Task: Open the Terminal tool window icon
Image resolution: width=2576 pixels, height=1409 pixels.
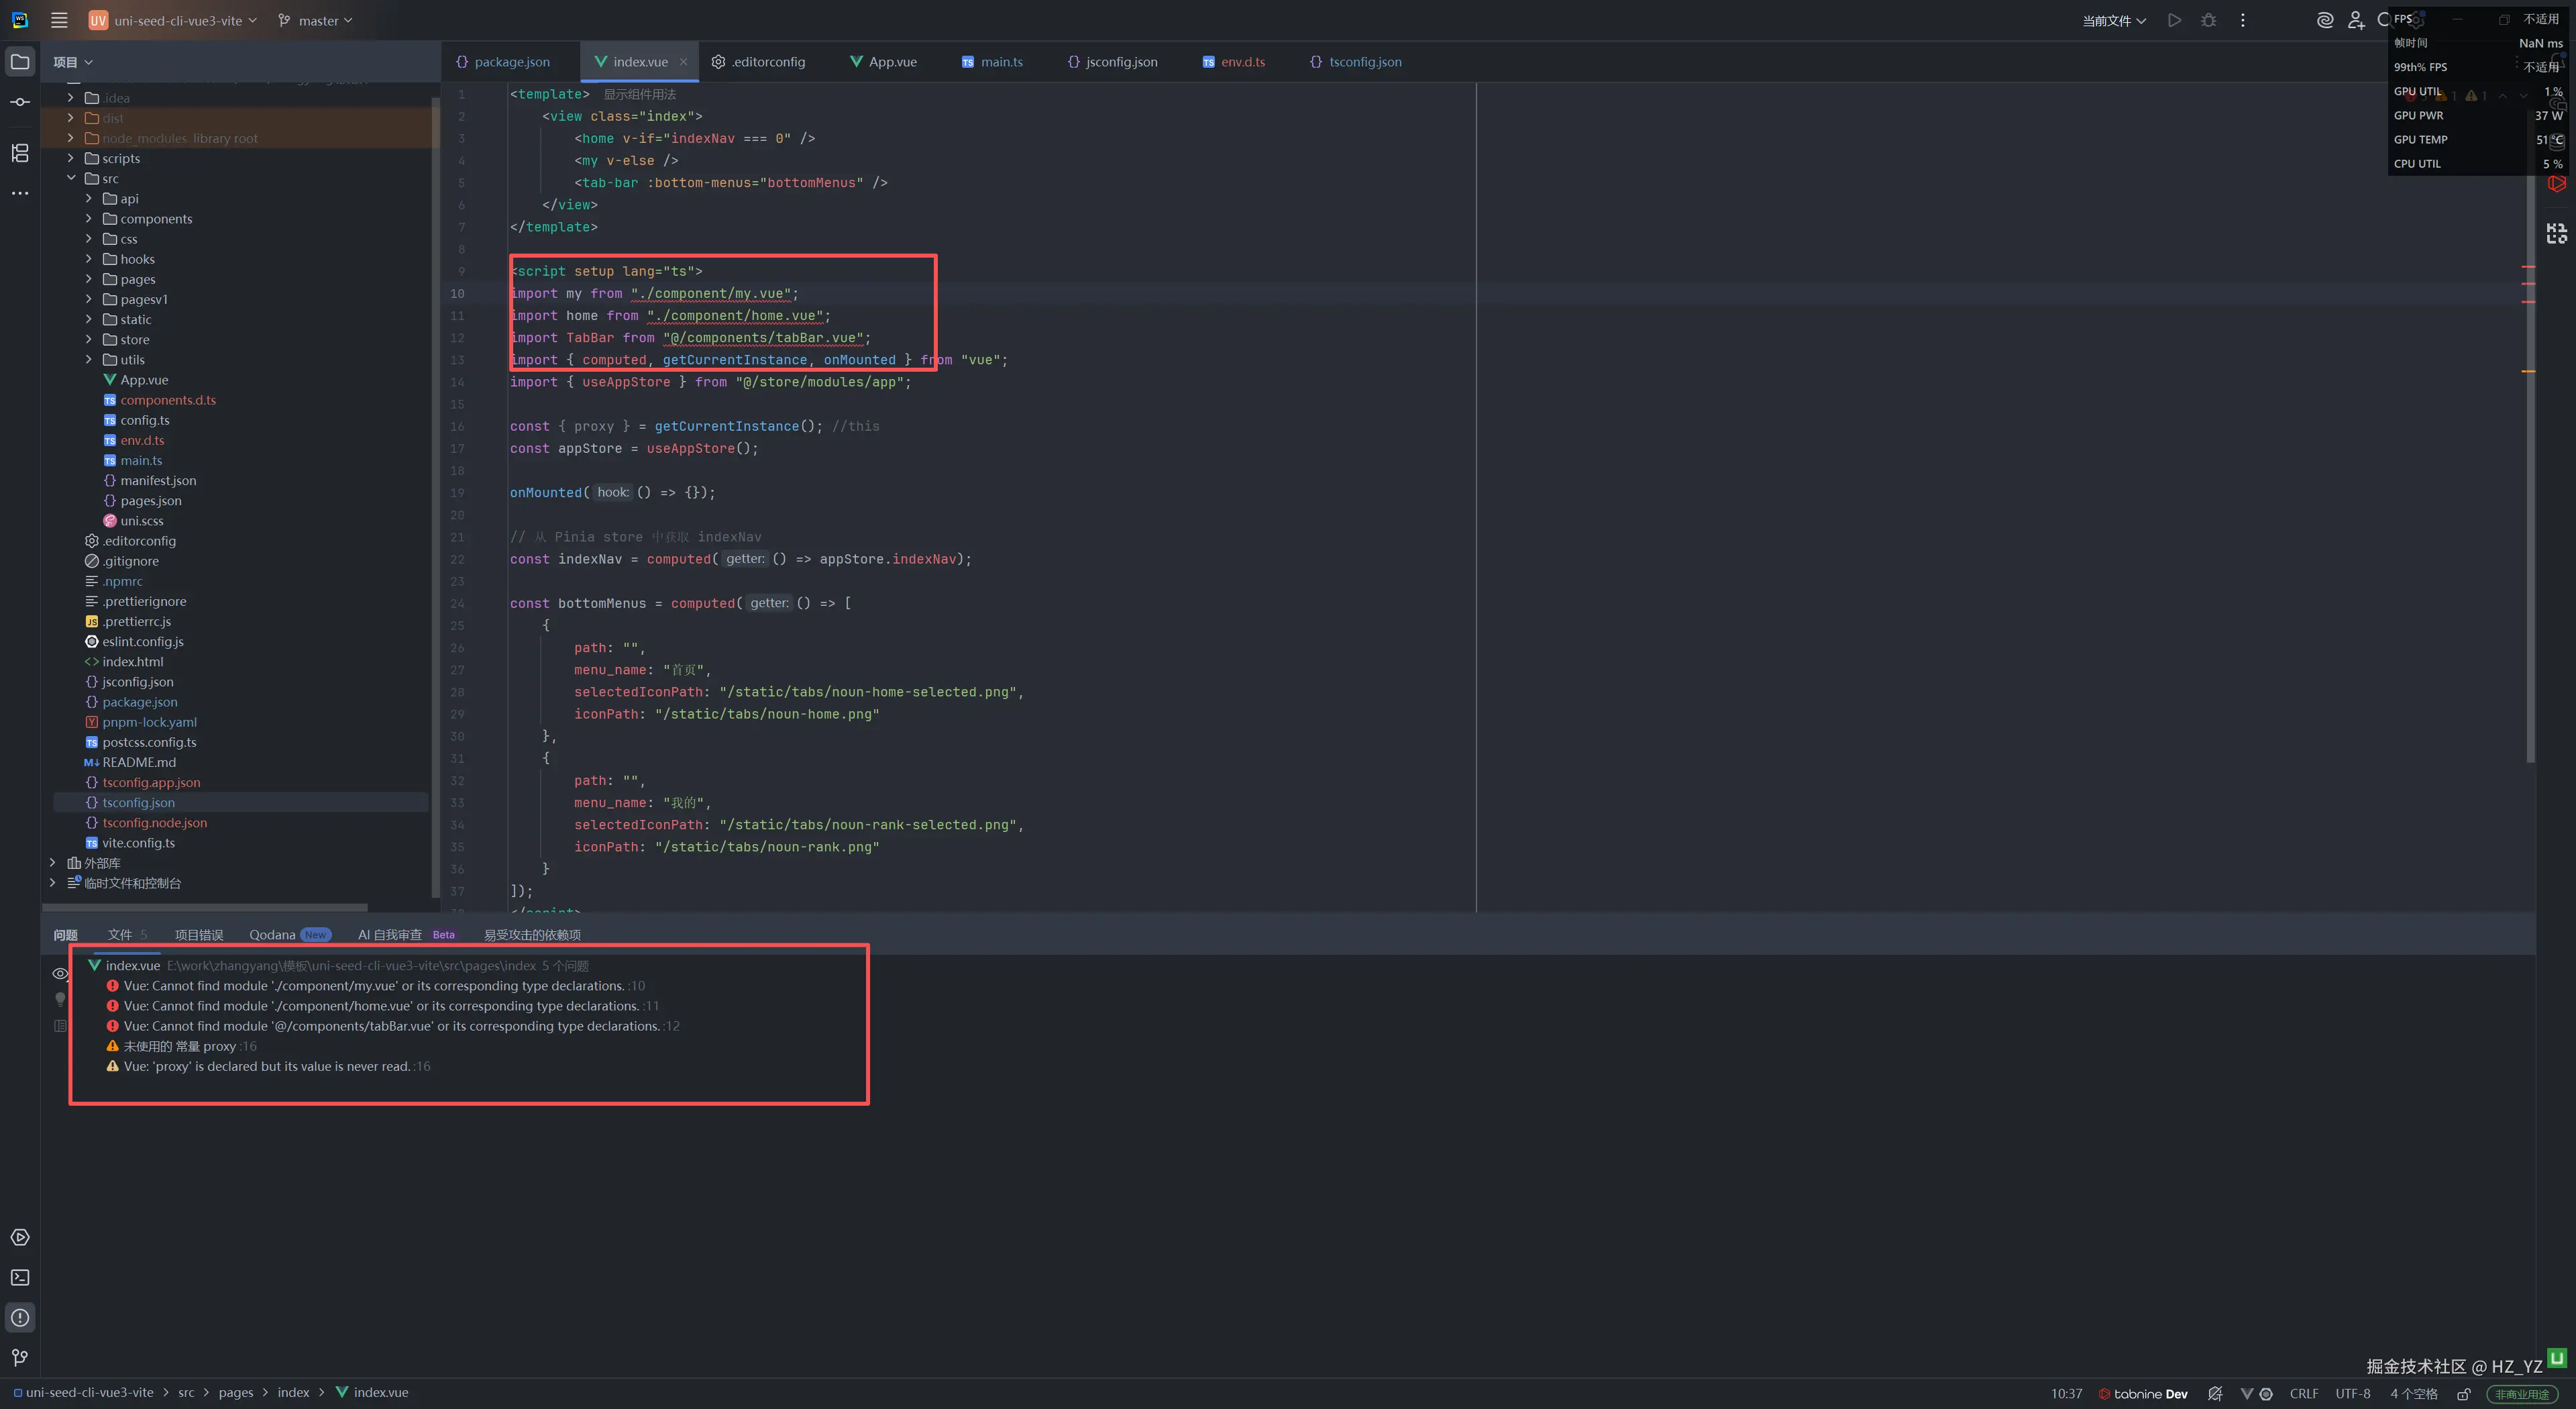Action: click(x=20, y=1277)
